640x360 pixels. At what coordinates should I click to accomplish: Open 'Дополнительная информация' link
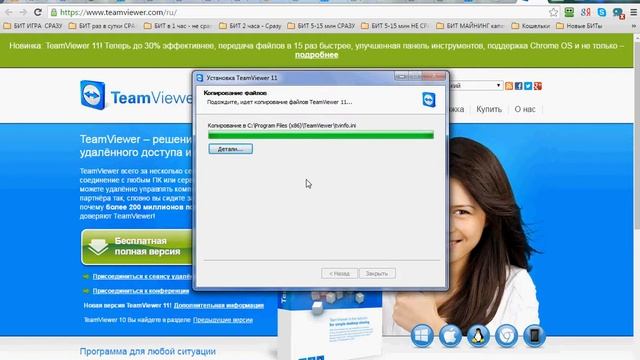pyautogui.click(x=219, y=305)
